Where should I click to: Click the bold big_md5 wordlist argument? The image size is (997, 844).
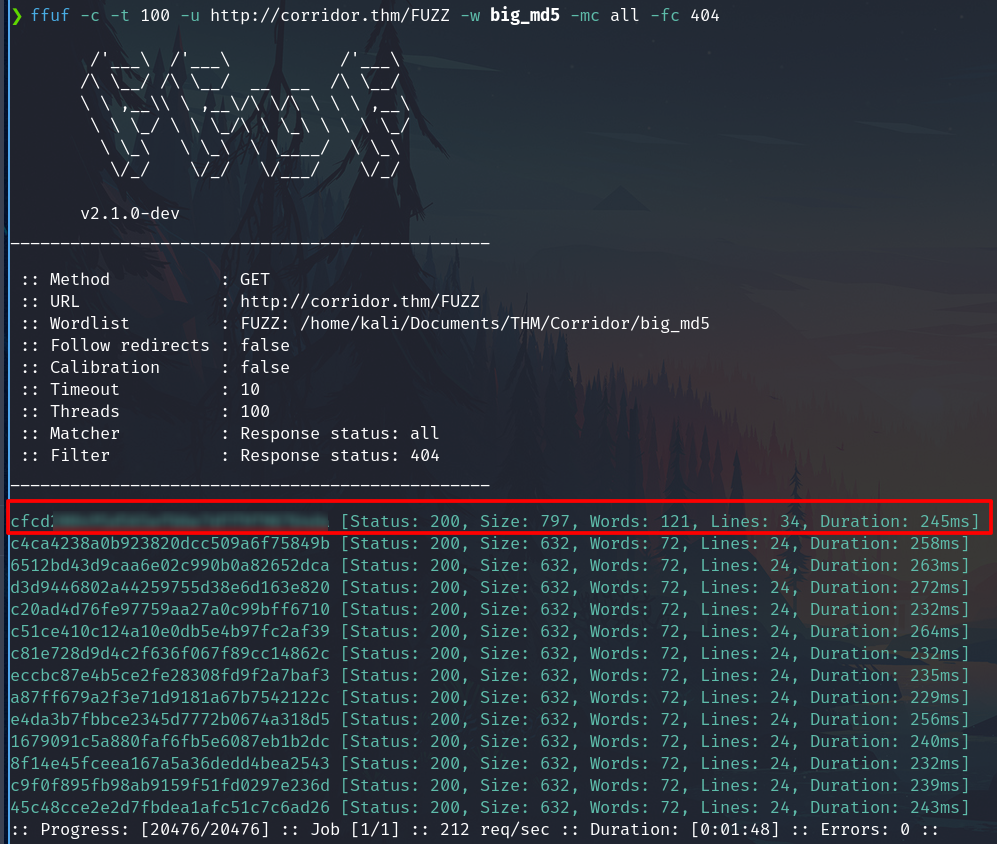[x=524, y=16]
